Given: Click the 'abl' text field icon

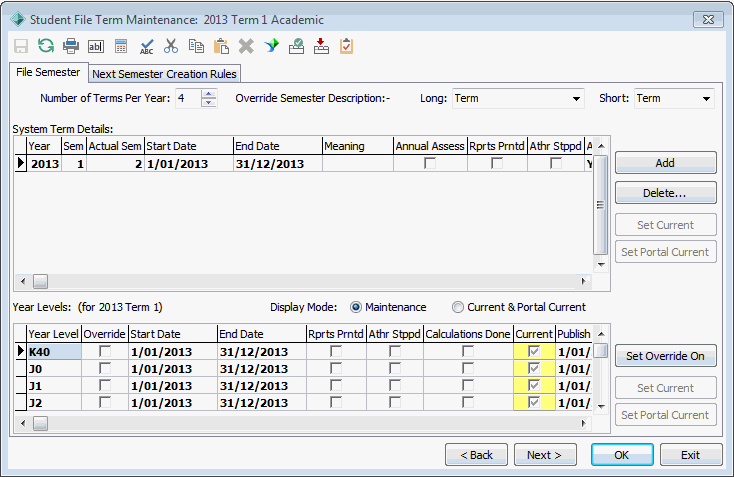Looking at the screenshot, I should [96, 46].
